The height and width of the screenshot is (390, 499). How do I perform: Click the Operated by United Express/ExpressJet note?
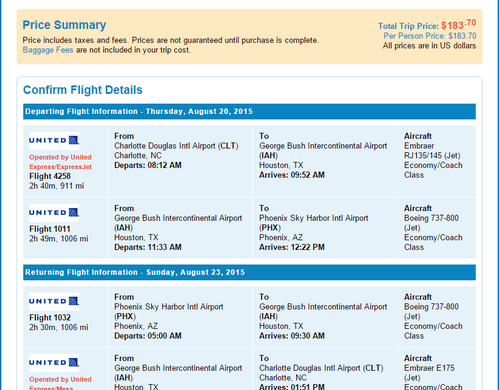(60, 162)
